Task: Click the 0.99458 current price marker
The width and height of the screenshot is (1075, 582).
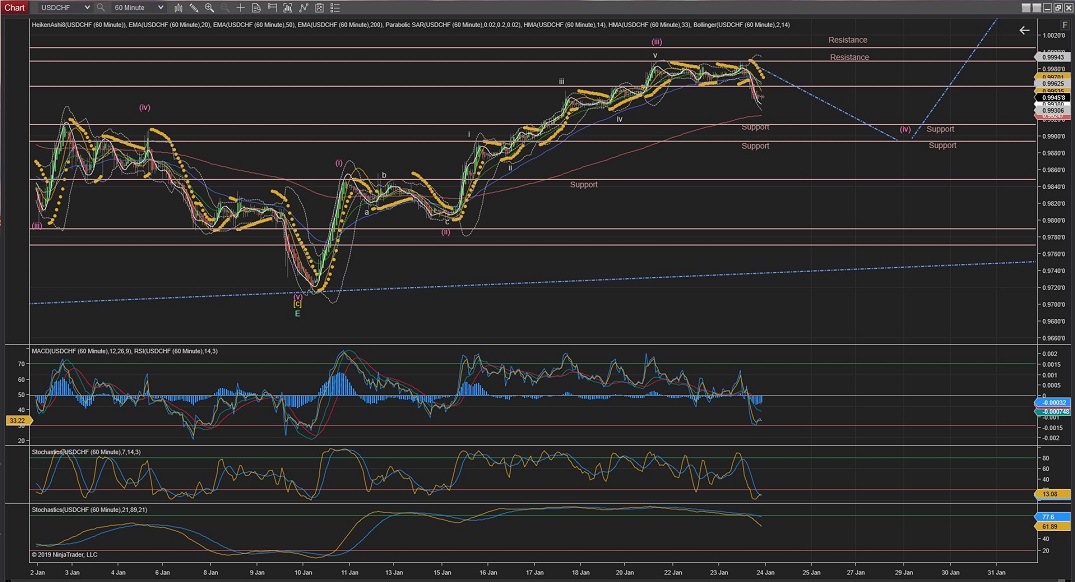Action: coord(1052,97)
